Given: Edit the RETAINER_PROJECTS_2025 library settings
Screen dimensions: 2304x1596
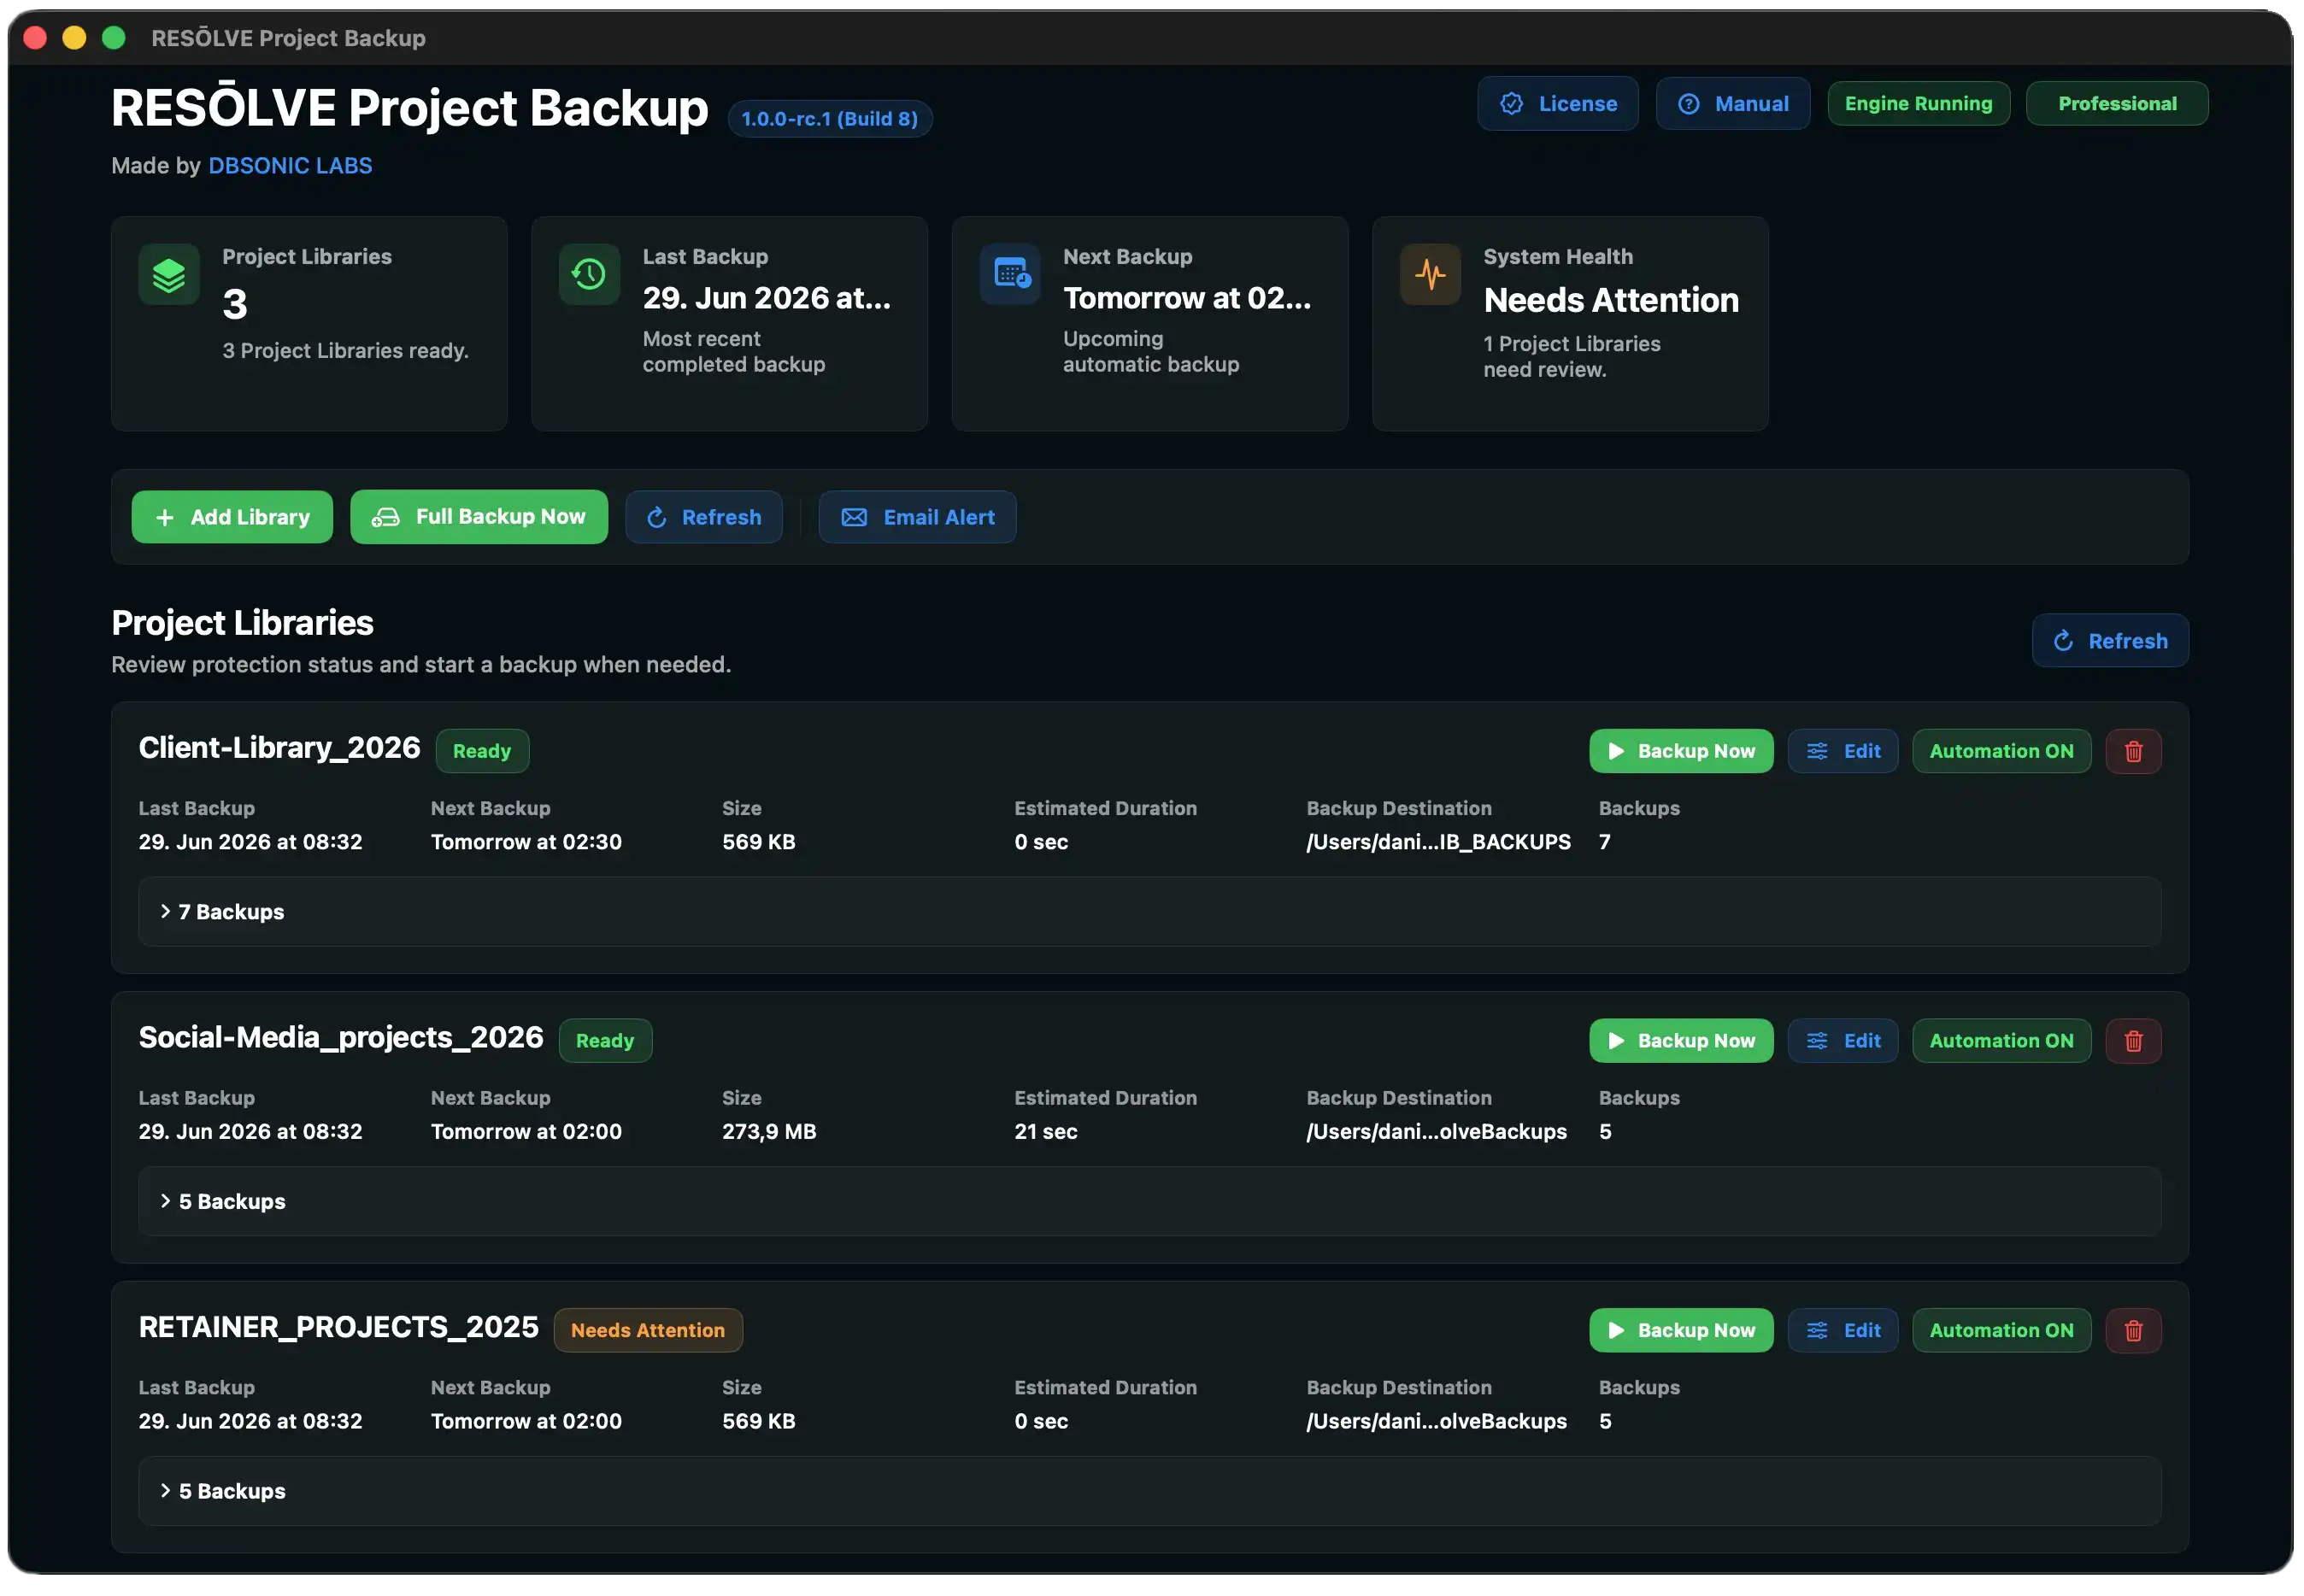Looking at the screenshot, I should 1843,1331.
